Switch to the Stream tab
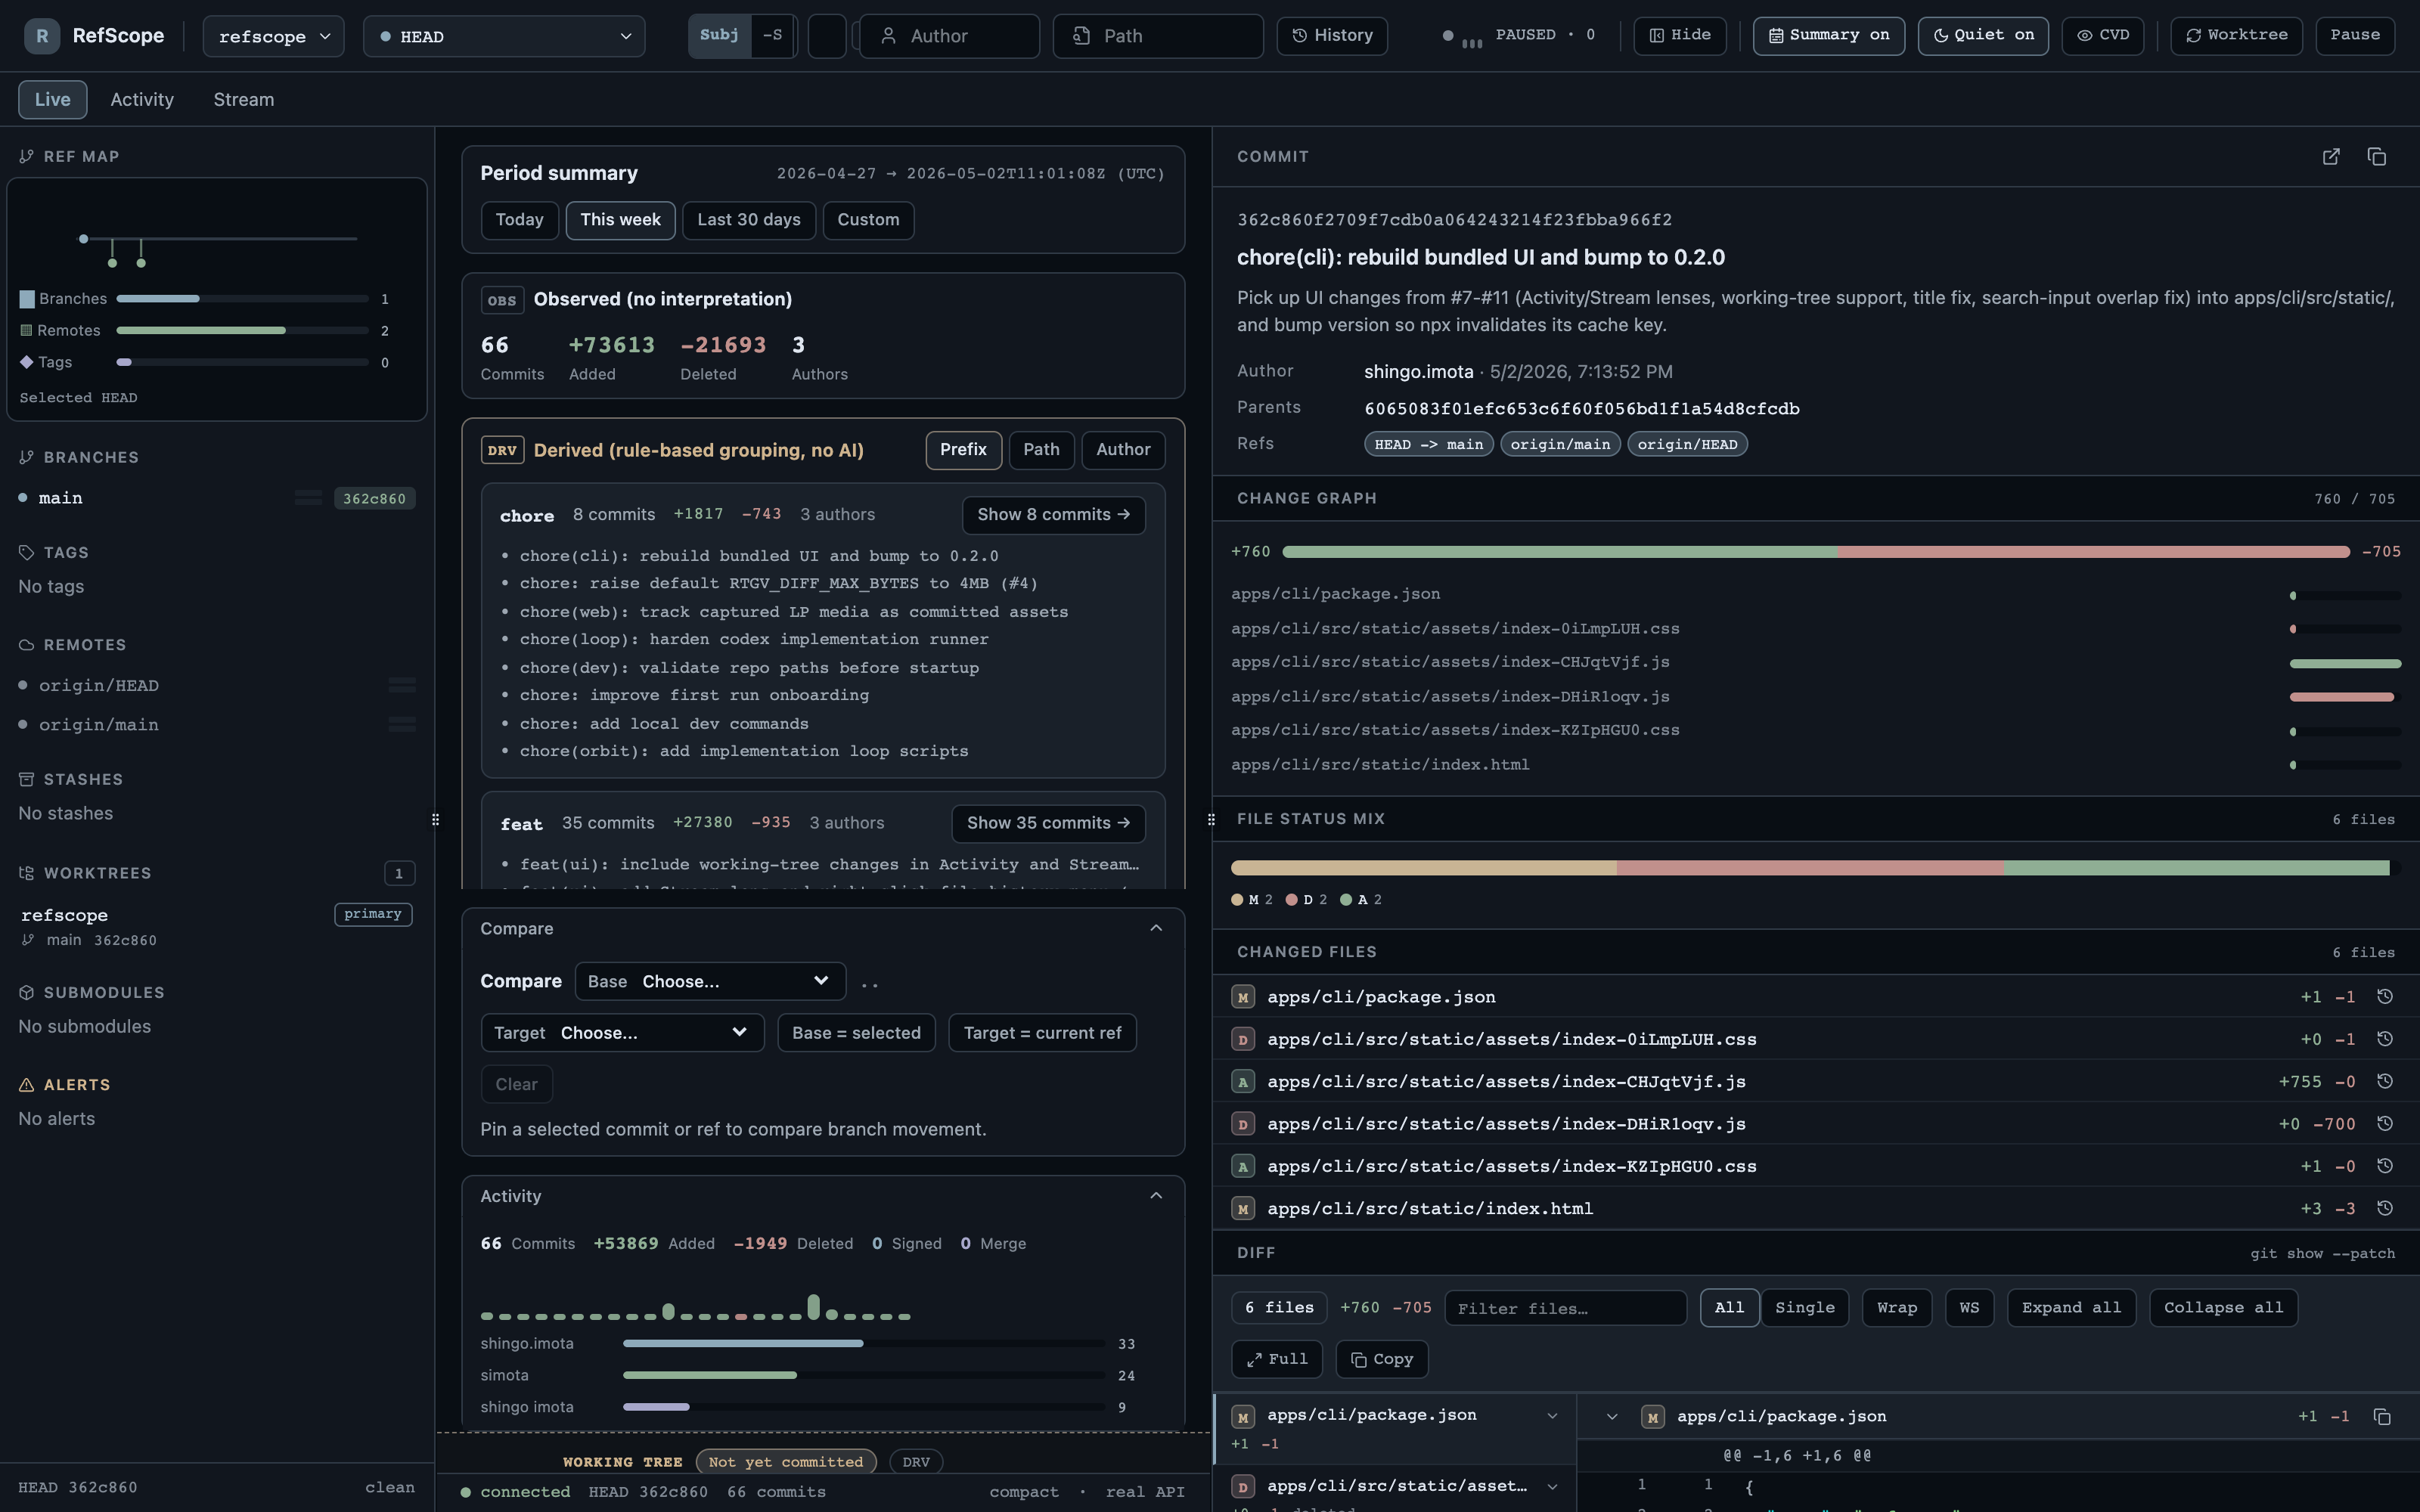The height and width of the screenshot is (1512, 2420). point(244,100)
